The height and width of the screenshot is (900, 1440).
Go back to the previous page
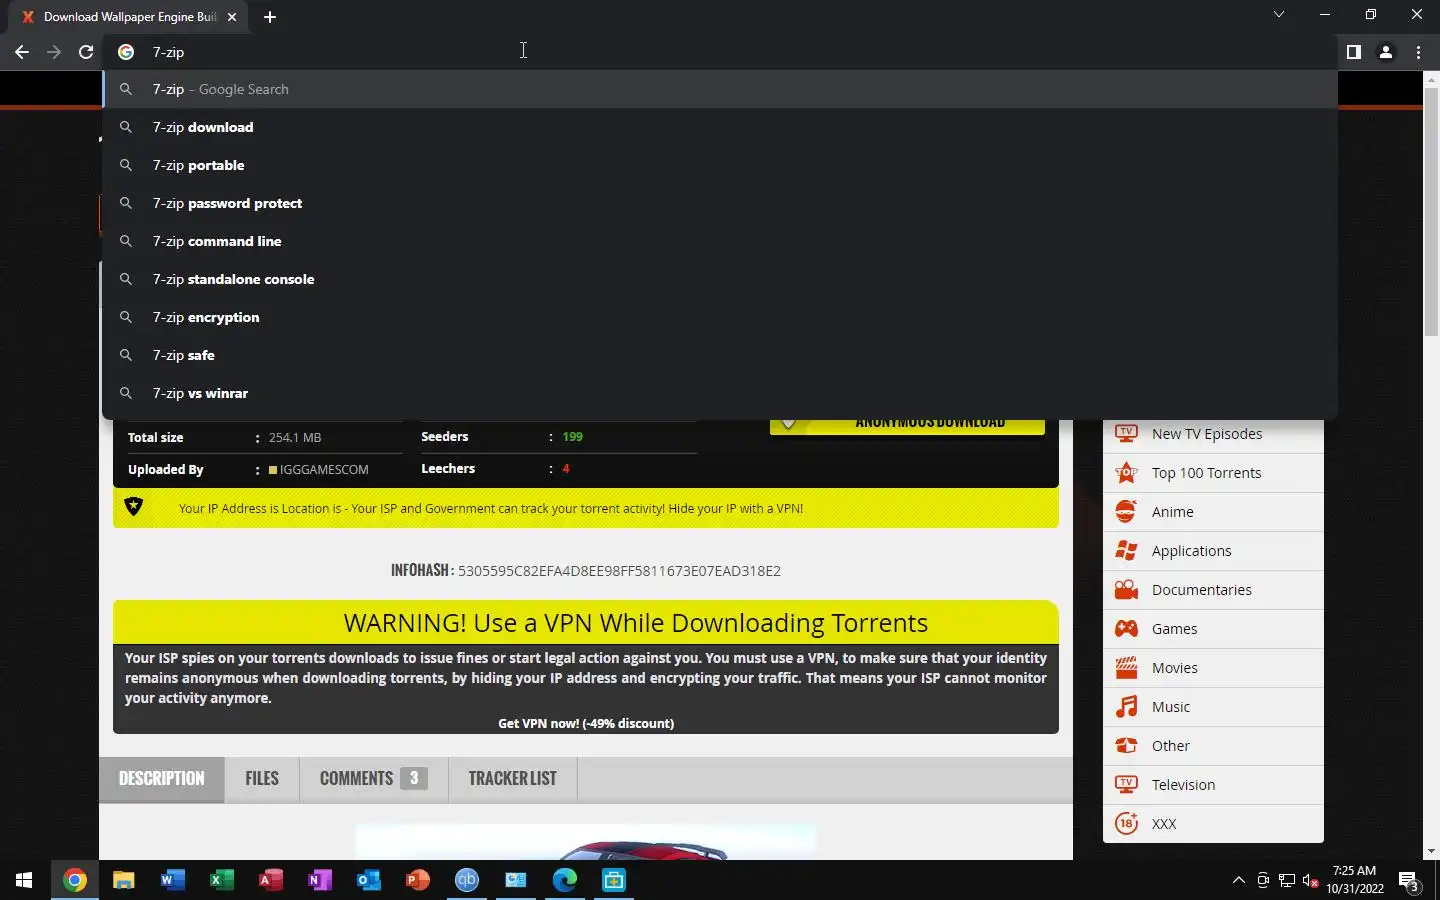click(x=22, y=52)
